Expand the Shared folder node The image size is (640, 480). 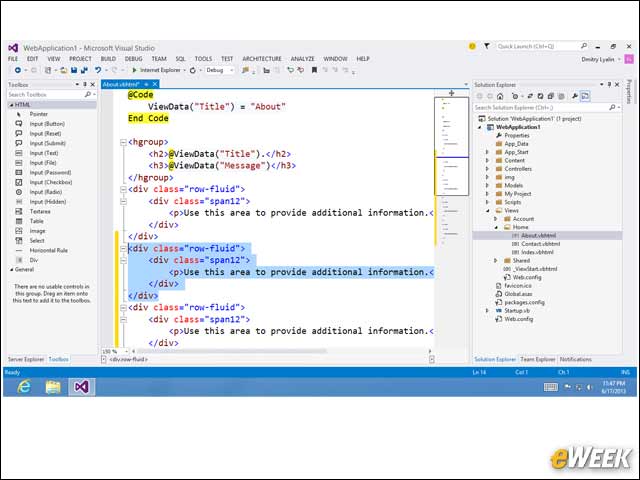click(496, 260)
